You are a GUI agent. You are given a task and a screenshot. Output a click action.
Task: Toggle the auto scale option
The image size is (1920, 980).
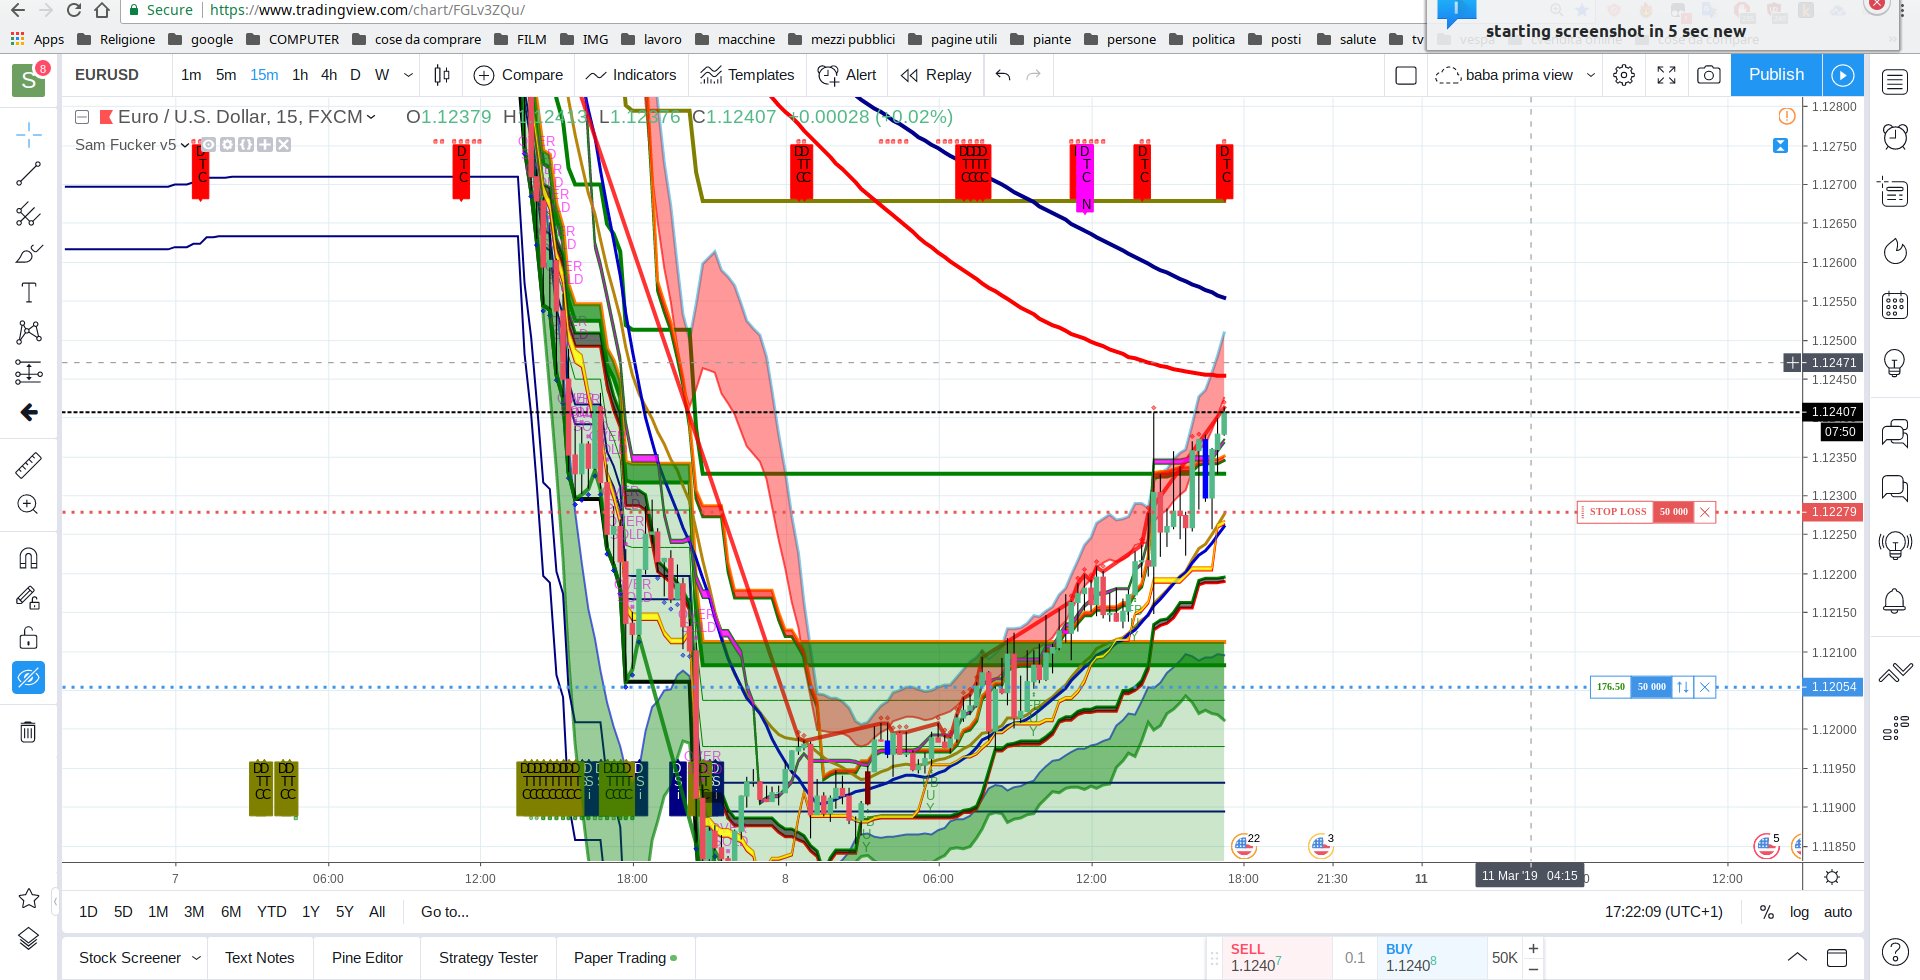1838,912
